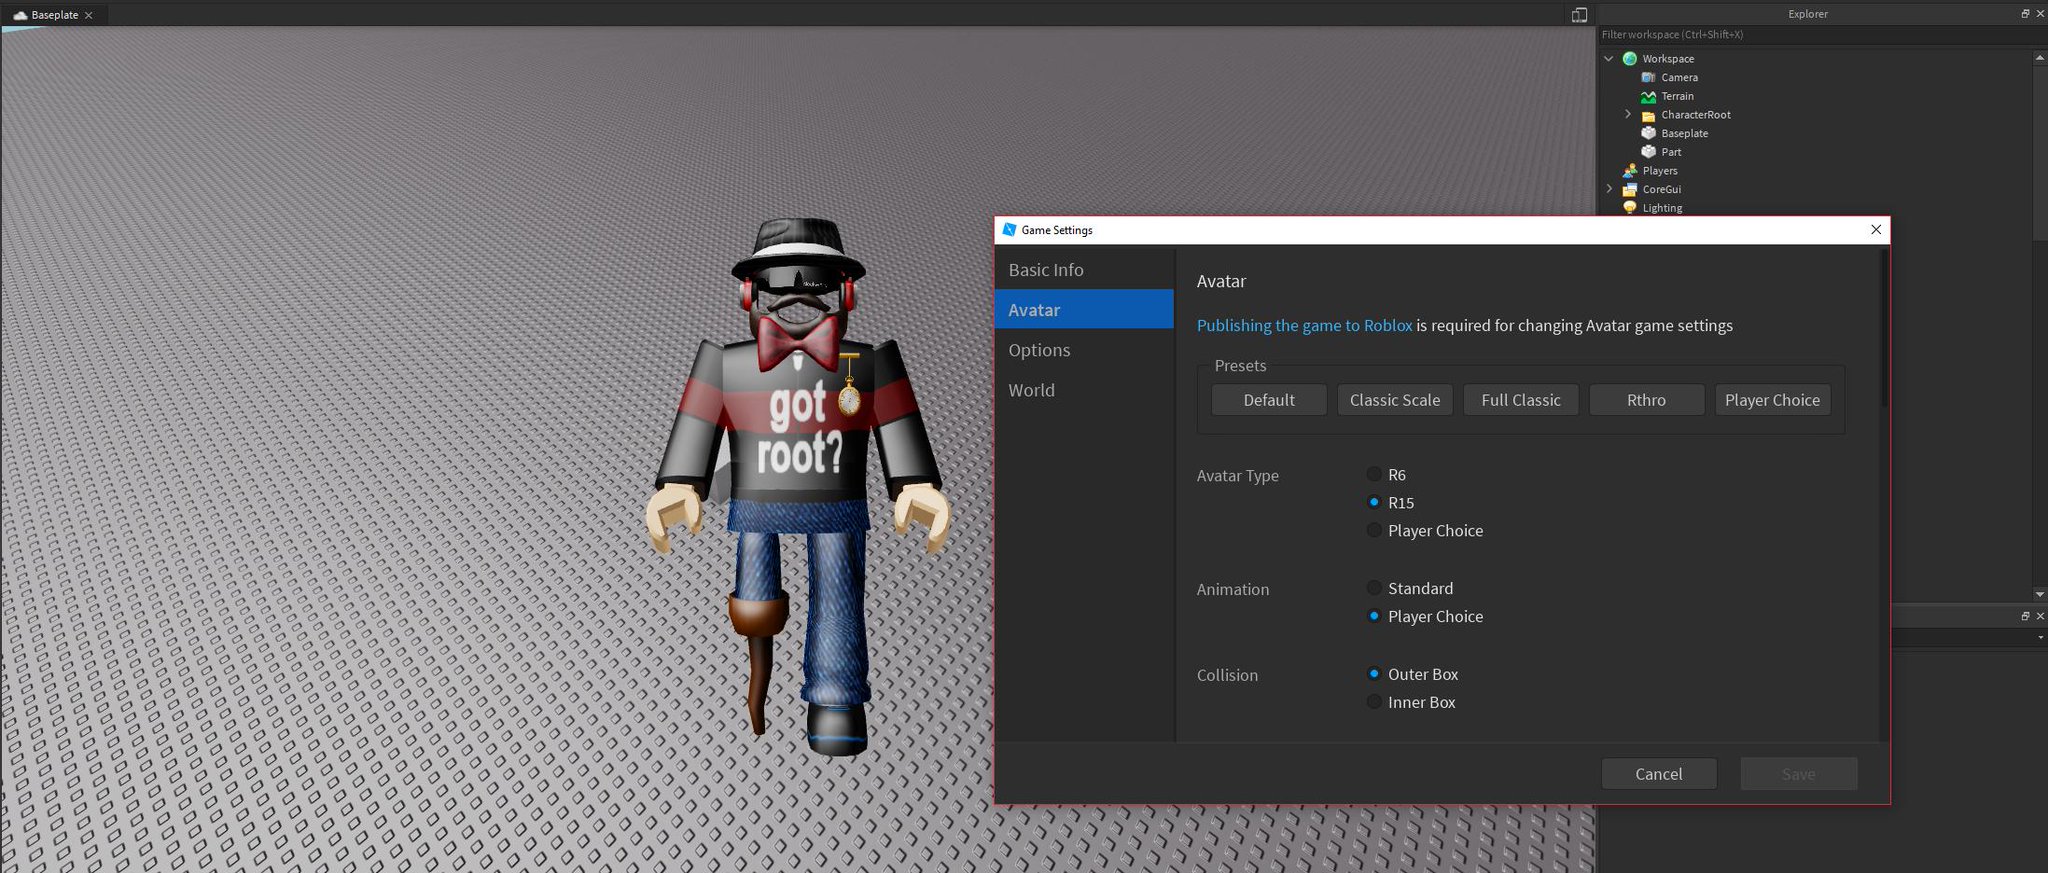Click the Players people icon
The width and height of the screenshot is (2048, 873).
(x=1630, y=171)
